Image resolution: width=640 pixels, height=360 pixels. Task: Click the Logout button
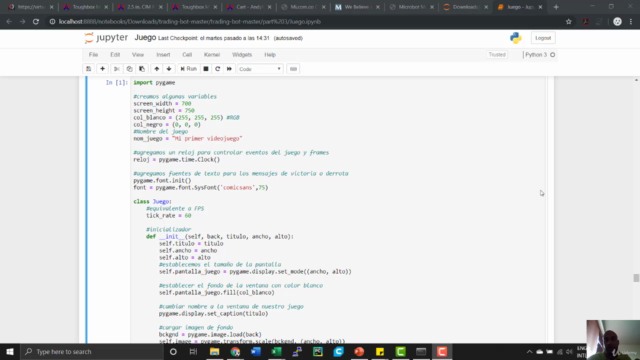pyautogui.click(x=543, y=38)
